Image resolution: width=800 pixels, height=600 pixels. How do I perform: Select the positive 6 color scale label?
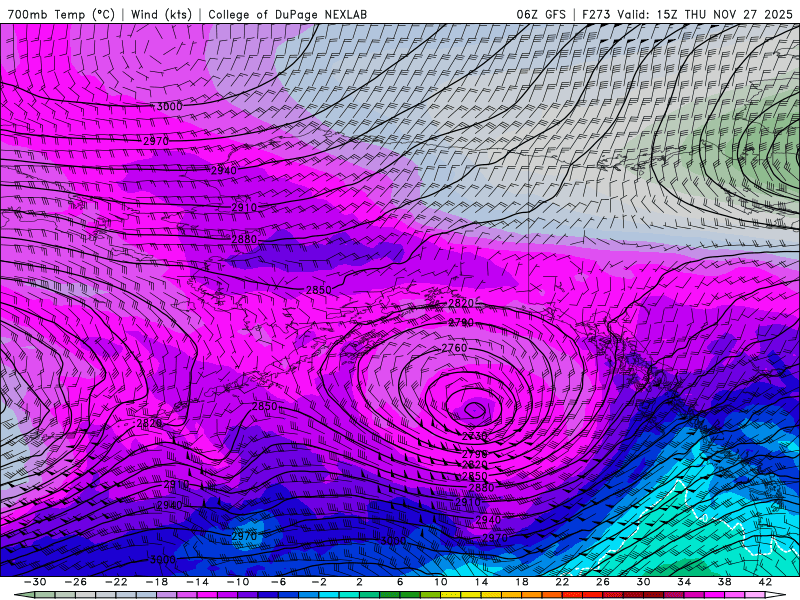(400, 582)
